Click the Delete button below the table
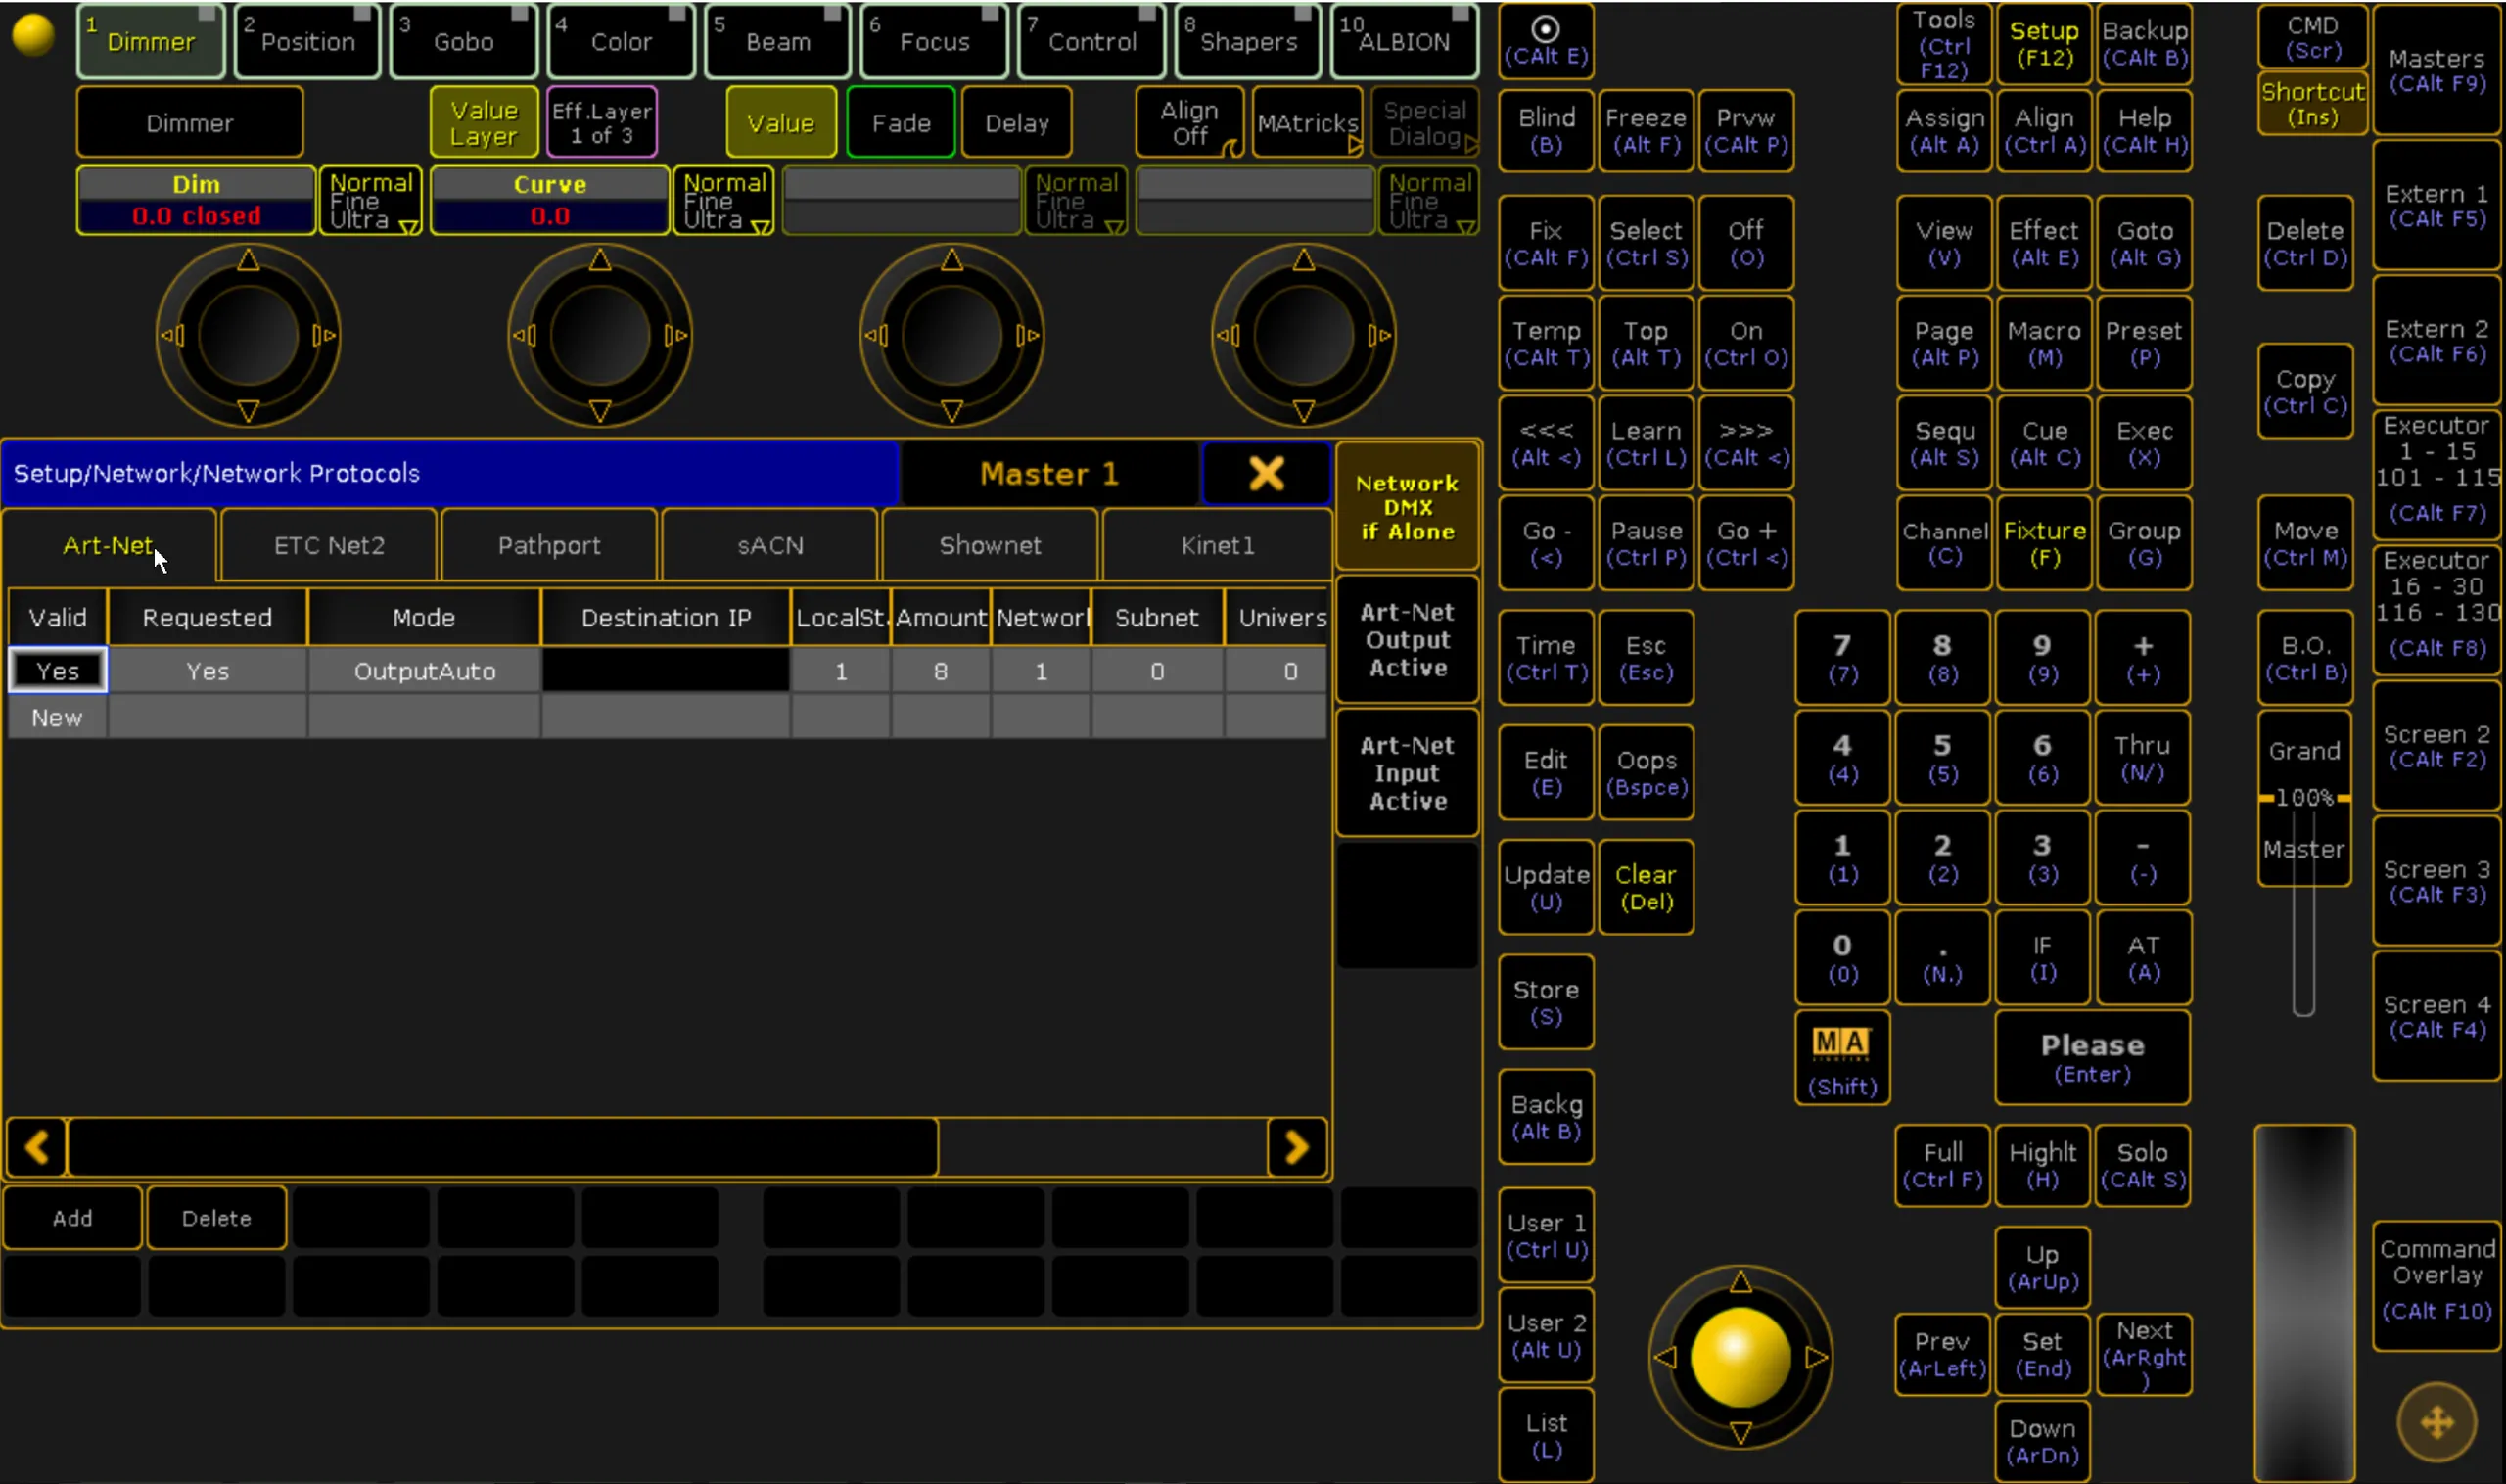Viewport: 2506px width, 1484px height. pos(216,1218)
